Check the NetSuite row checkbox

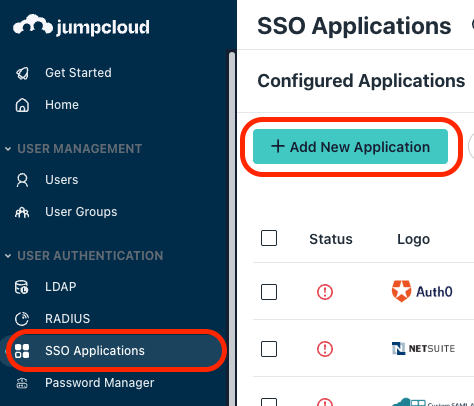pos(269,349)
